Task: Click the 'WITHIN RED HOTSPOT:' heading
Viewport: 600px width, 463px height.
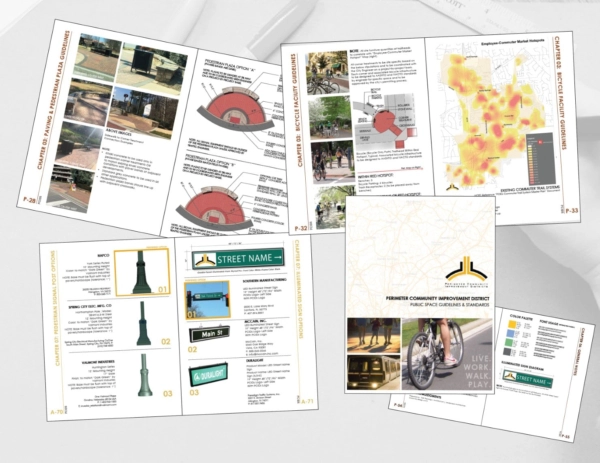Action: click(375, 177)
